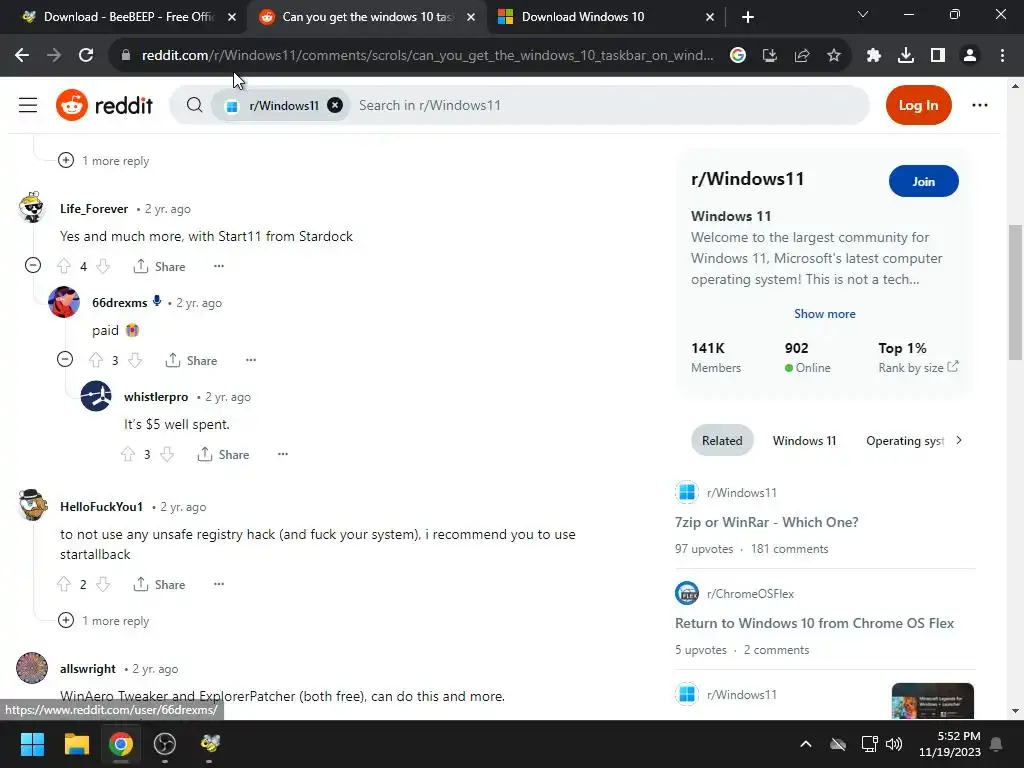Open the Chrome profile icon
The width and height of the screenshot is (1024, 768).
click(970, 56)
